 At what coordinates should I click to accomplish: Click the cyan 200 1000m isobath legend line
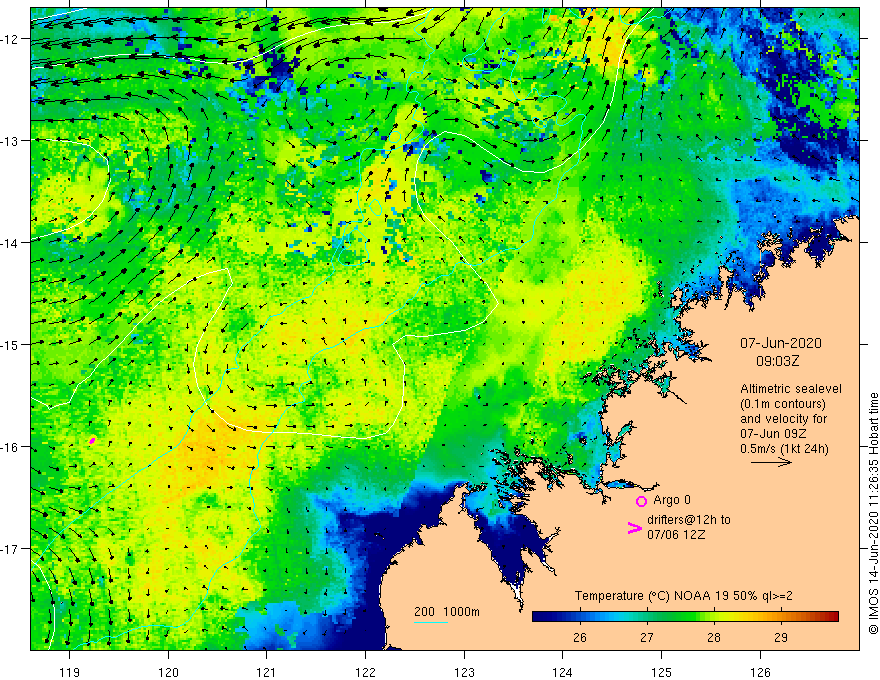pyautogui.click(x=430, y=622)
